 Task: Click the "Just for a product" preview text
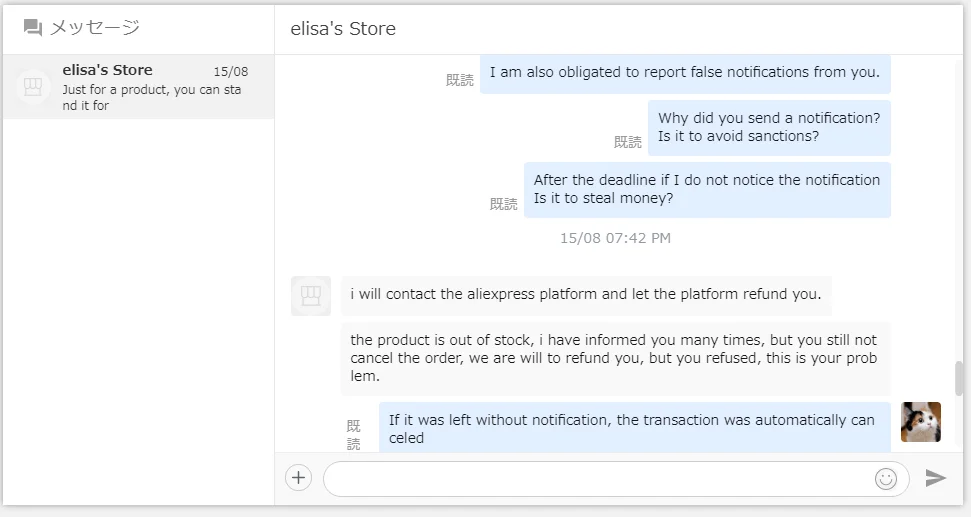tap(152, 97)
